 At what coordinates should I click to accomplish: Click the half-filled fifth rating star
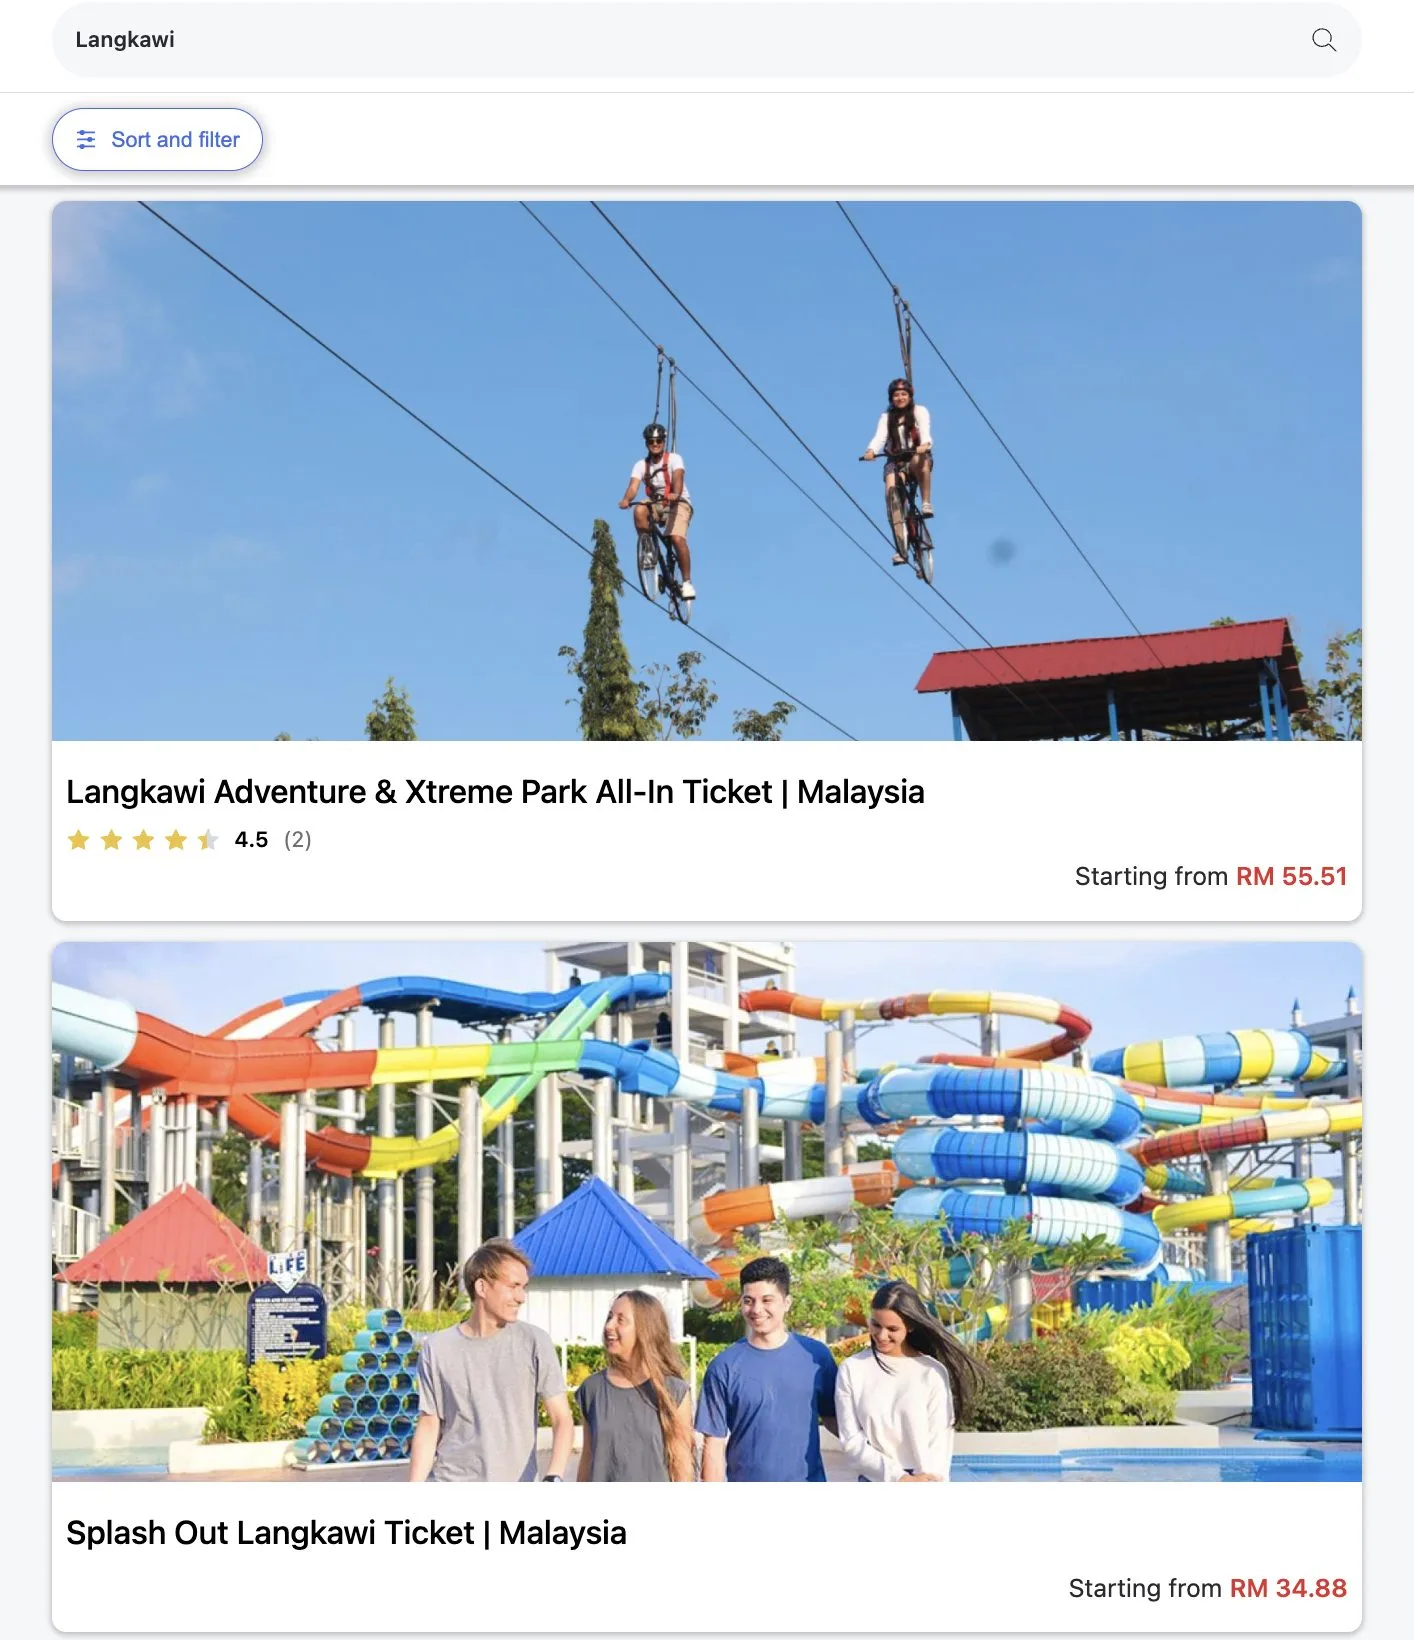(x=208, y=840)
